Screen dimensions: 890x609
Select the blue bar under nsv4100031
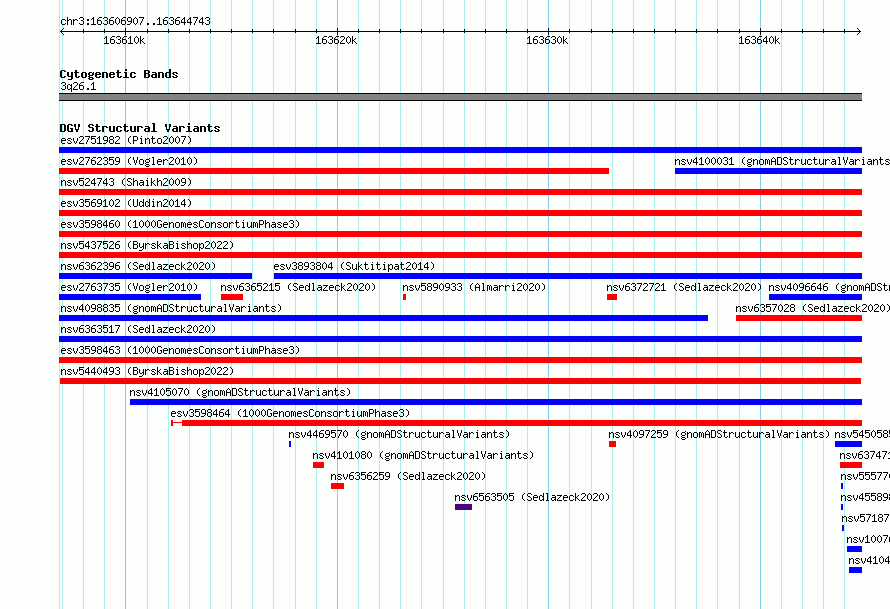(768, 171)
